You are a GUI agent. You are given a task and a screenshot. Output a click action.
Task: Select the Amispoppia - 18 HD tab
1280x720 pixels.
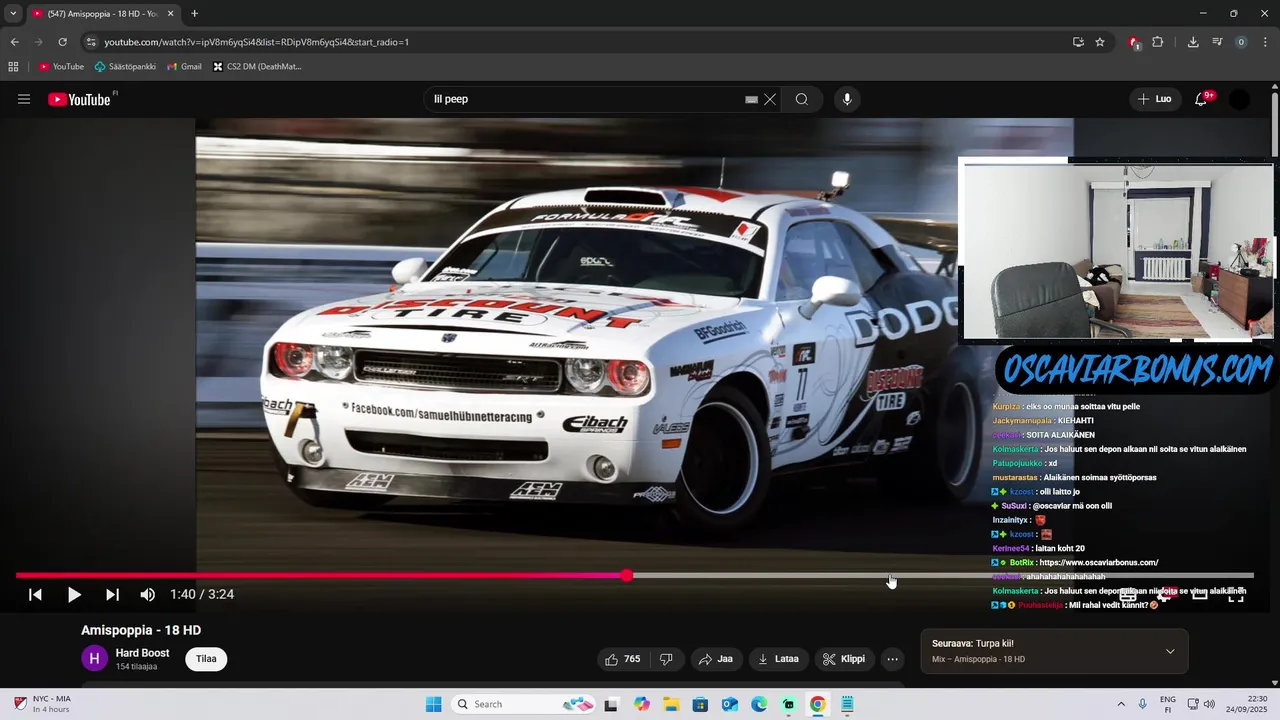pyautogui.click(x=103, y=14)
